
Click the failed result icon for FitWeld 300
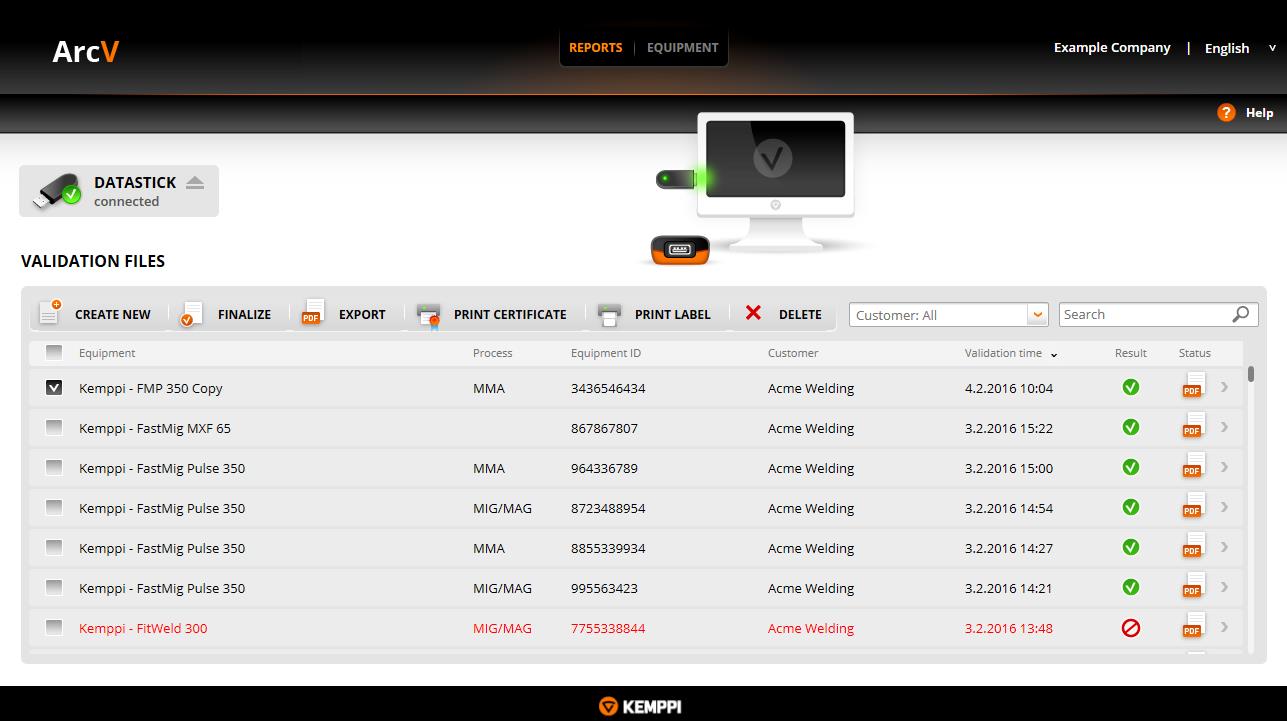pos(1131,628)
